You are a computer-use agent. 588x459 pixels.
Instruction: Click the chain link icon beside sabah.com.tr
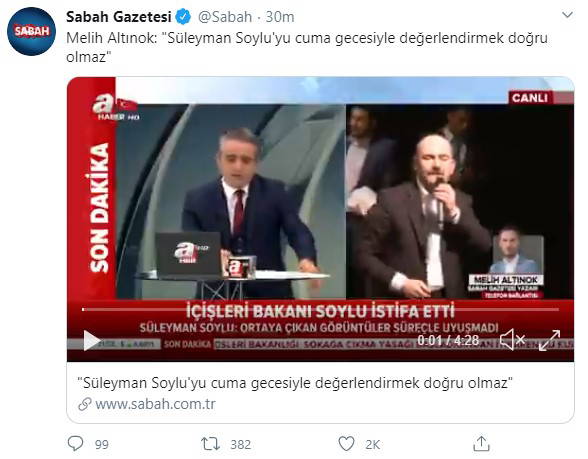pos(85,404)
